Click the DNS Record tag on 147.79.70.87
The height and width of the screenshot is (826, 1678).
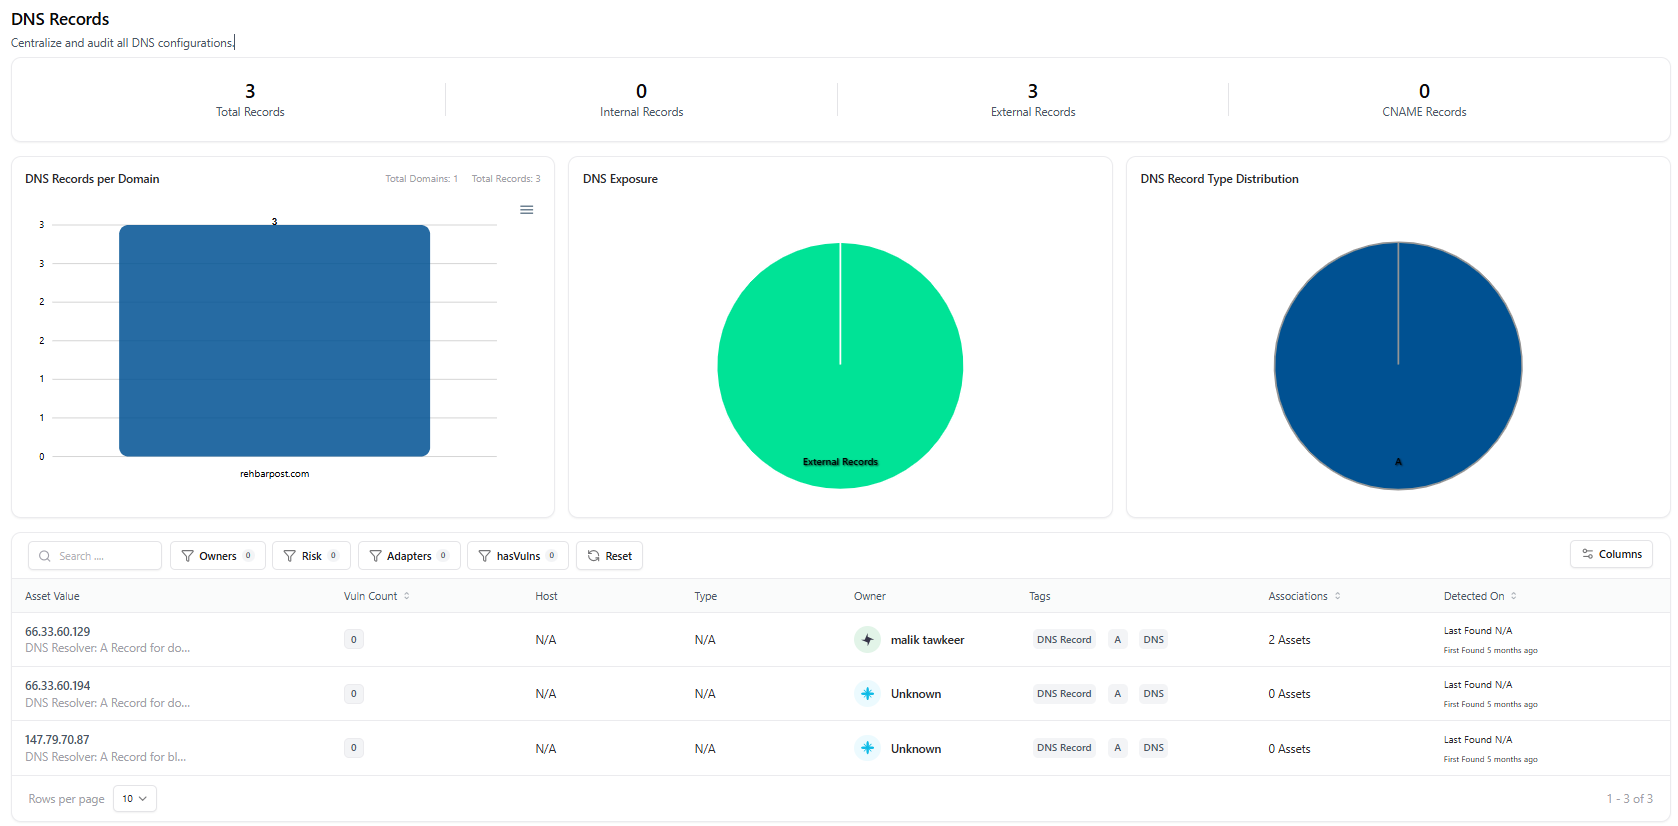coord(1064,748)
